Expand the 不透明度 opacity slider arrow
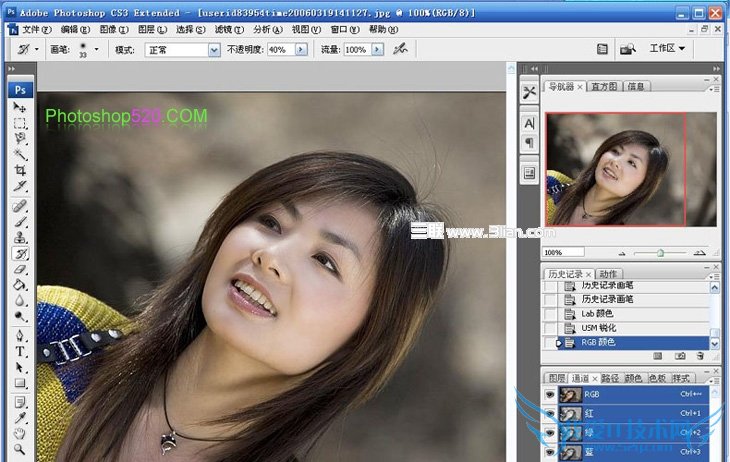Viewport: 730px width, 462px height. click(300, 49)
